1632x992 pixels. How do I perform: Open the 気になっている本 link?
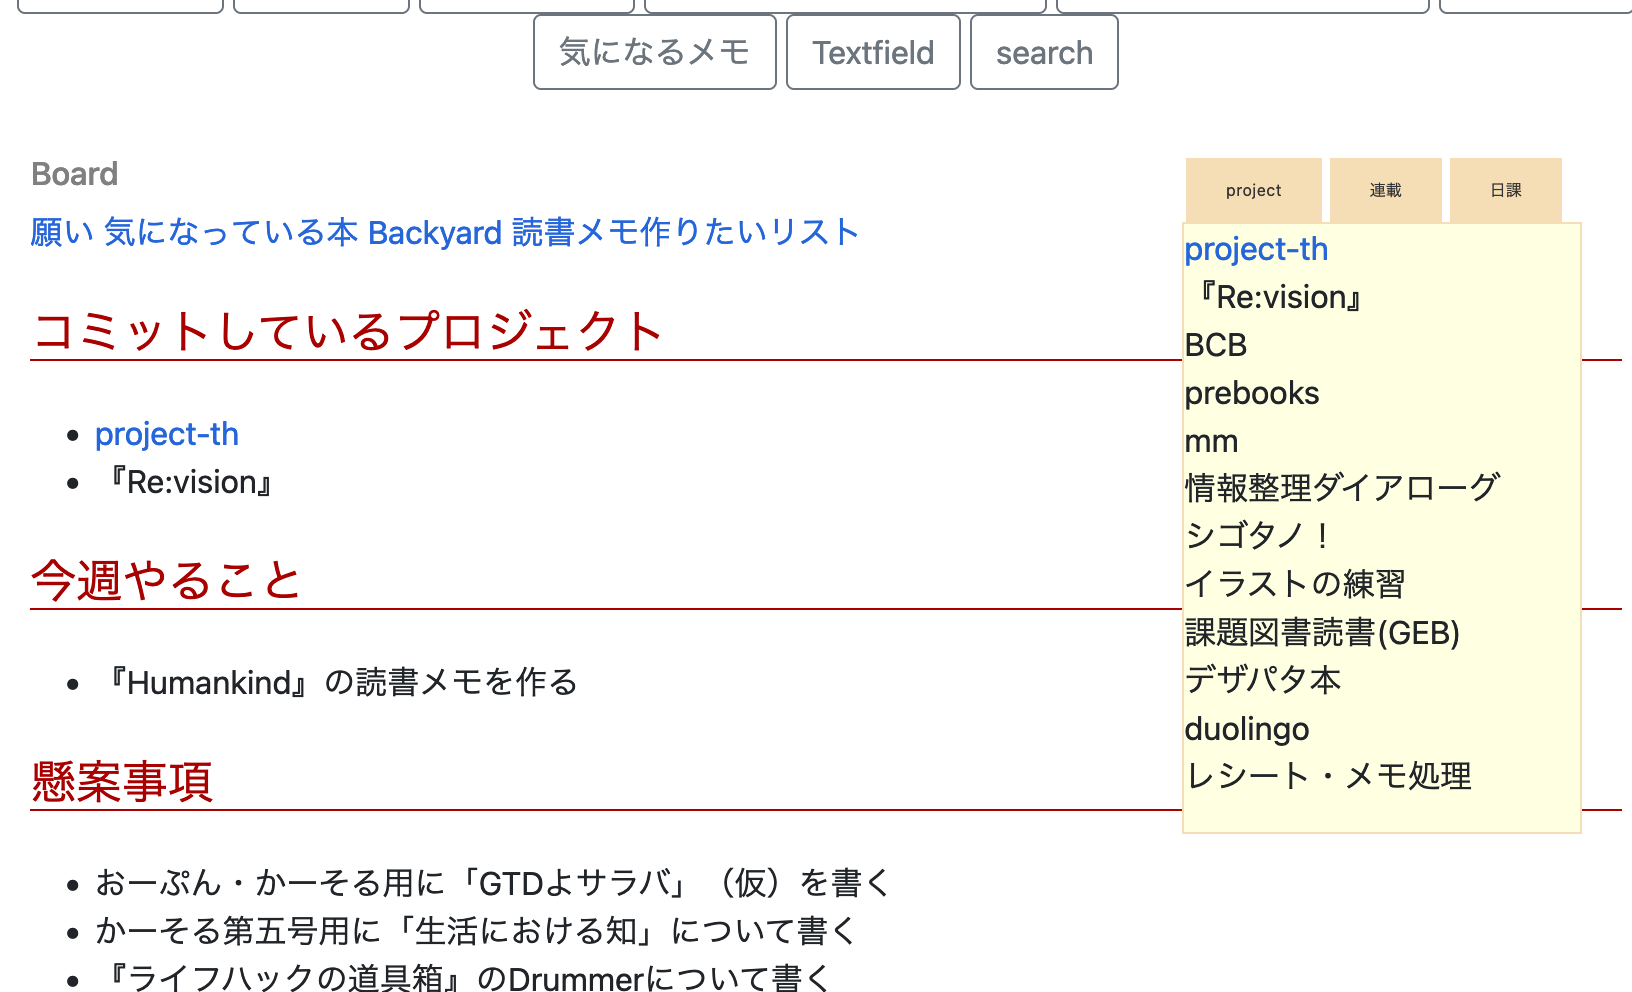click(x=231, y=232)
